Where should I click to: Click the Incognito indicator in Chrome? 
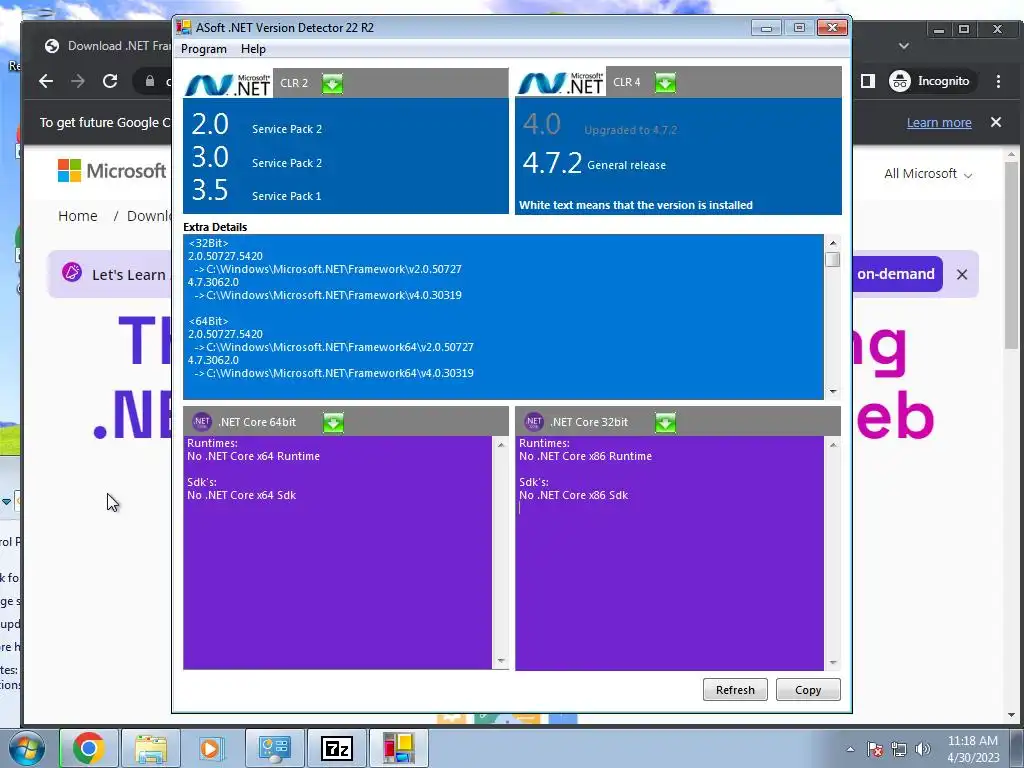[x=929, y=81]
